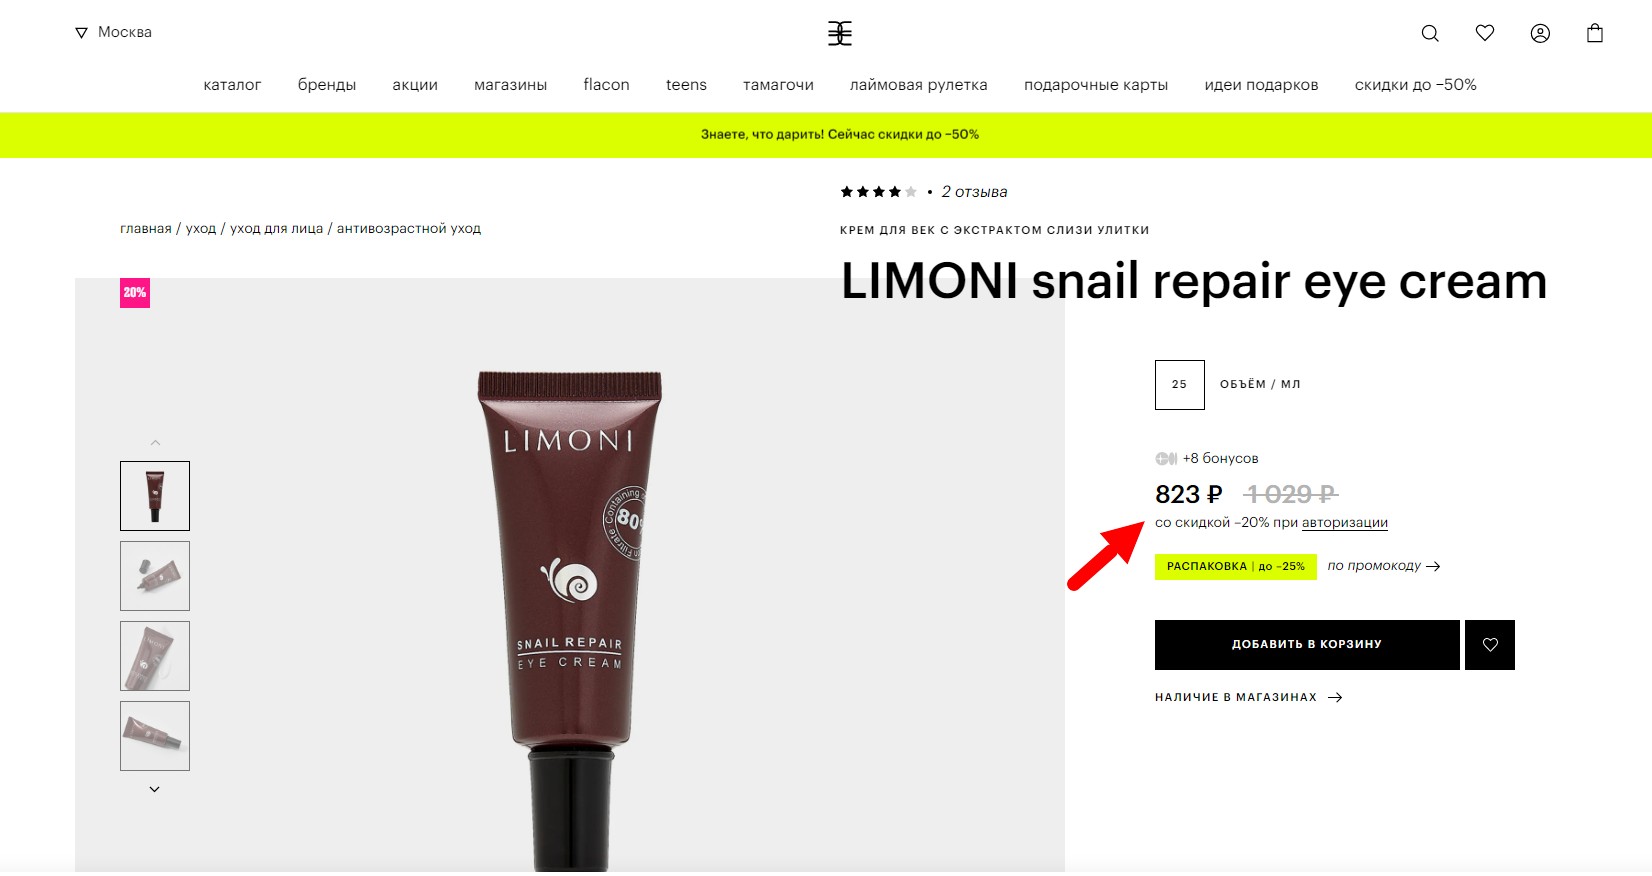This screenshot has width=1652, height=876.
Task: Show previous thumbnails with up chevron
Action: [x=155, y=442]
